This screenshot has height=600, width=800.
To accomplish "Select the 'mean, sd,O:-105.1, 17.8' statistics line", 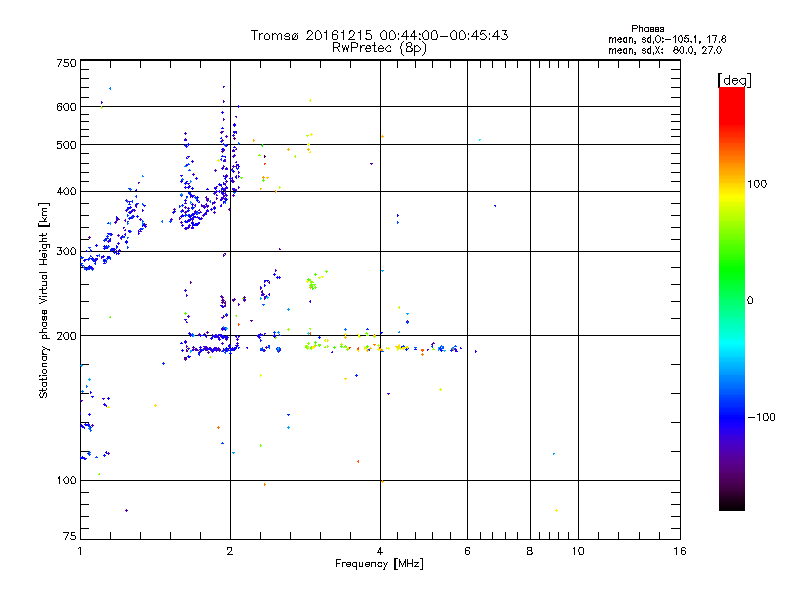I will click(667, 39).
